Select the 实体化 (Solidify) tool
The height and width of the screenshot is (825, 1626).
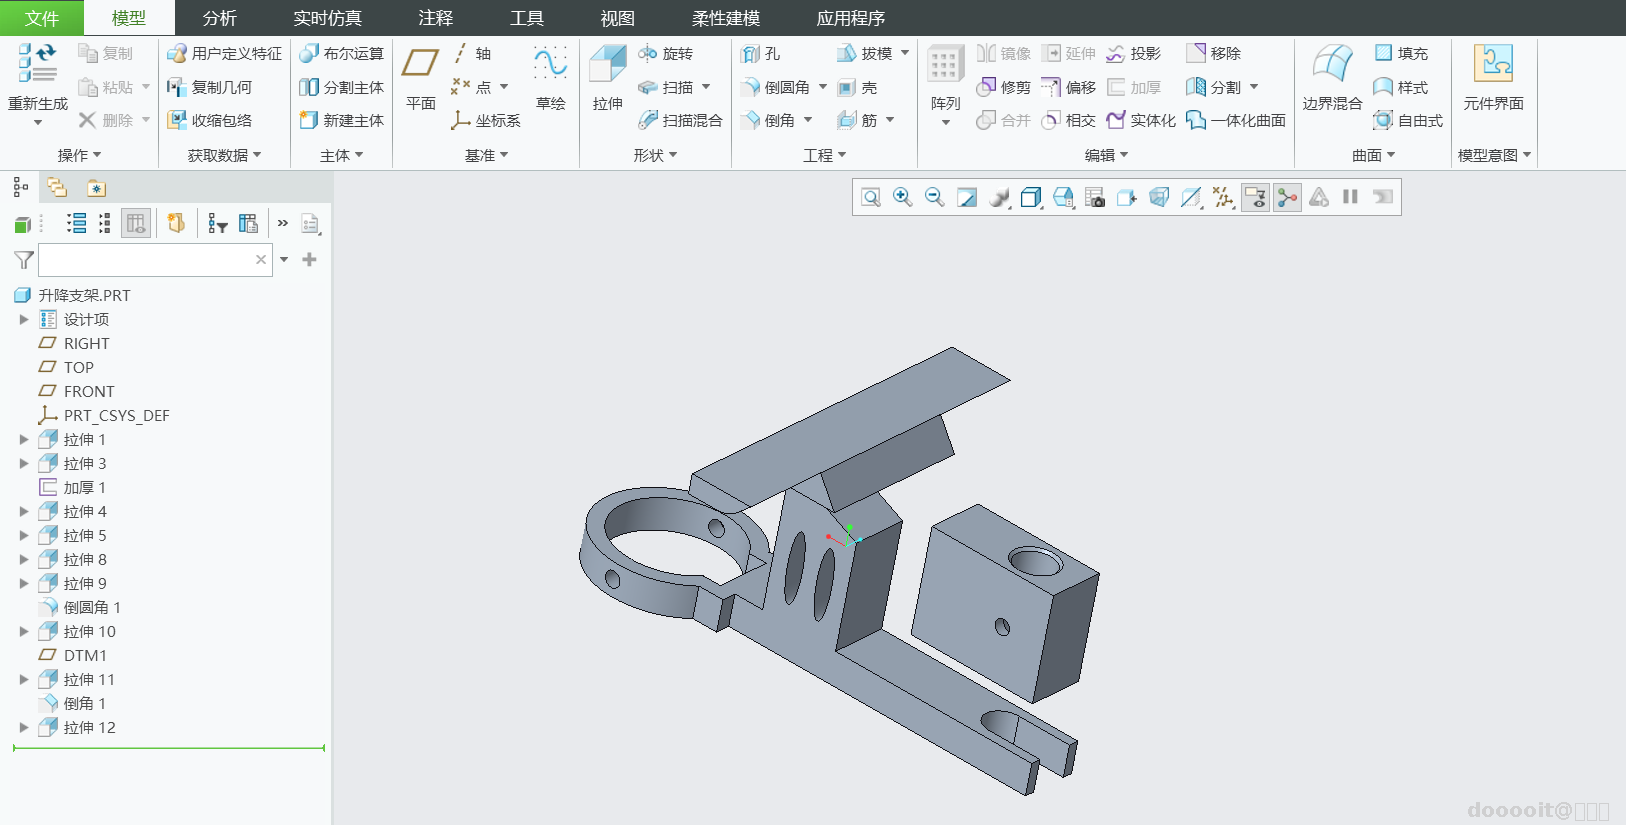coord(1141,120)
